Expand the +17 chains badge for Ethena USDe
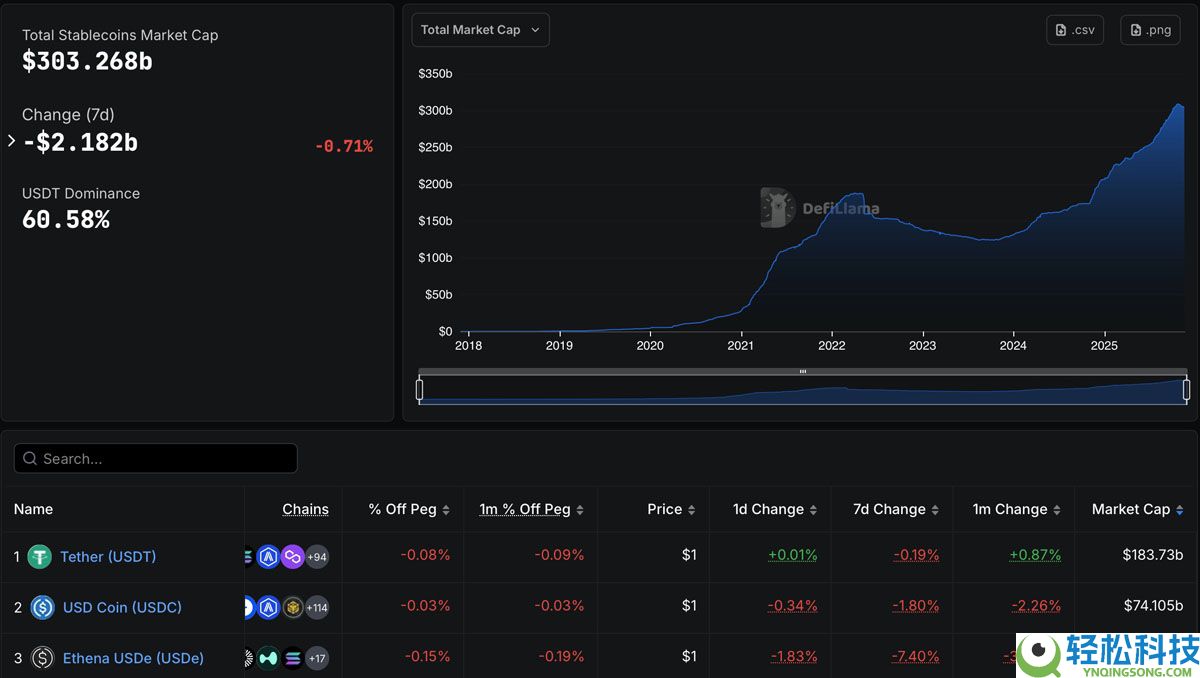 [x=316, y=657]
